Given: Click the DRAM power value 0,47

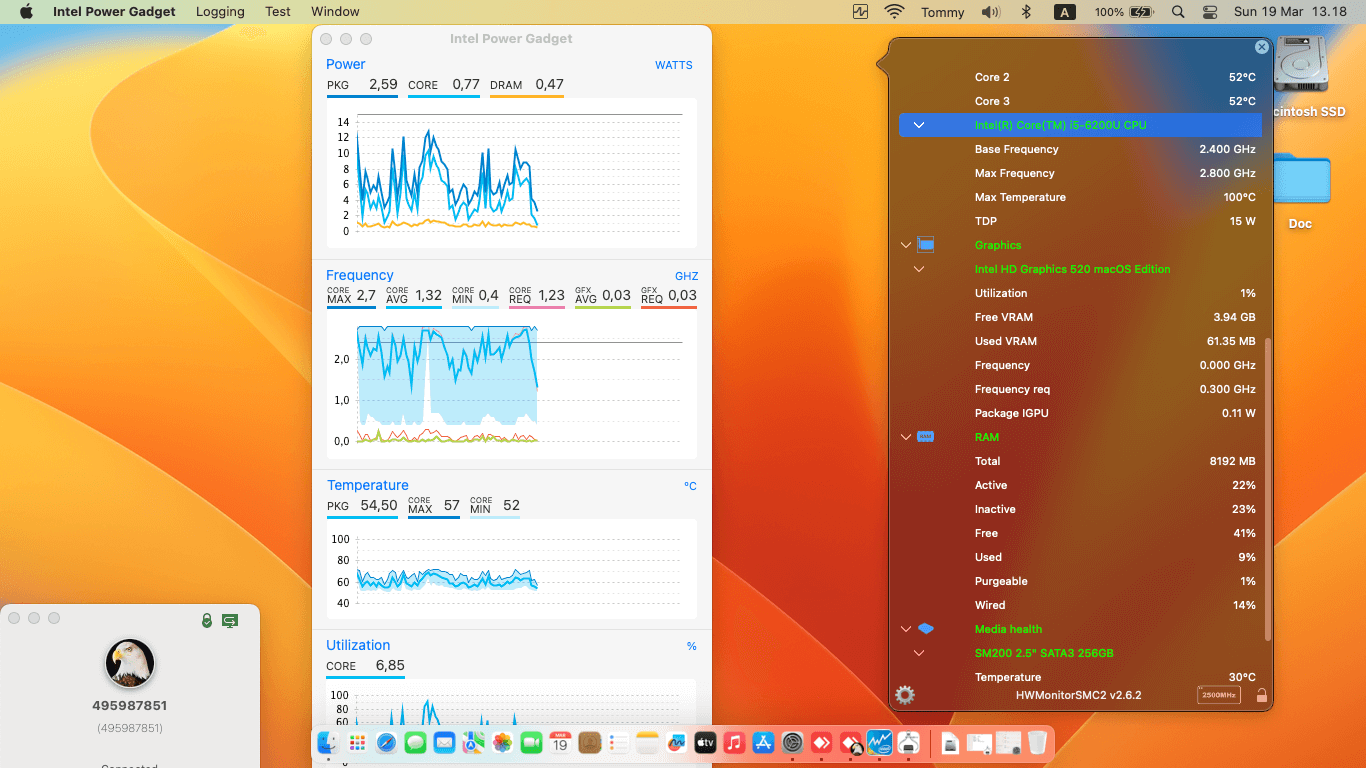Looking at the screenshot, I should pyautogui.click(x=549, y=85).
